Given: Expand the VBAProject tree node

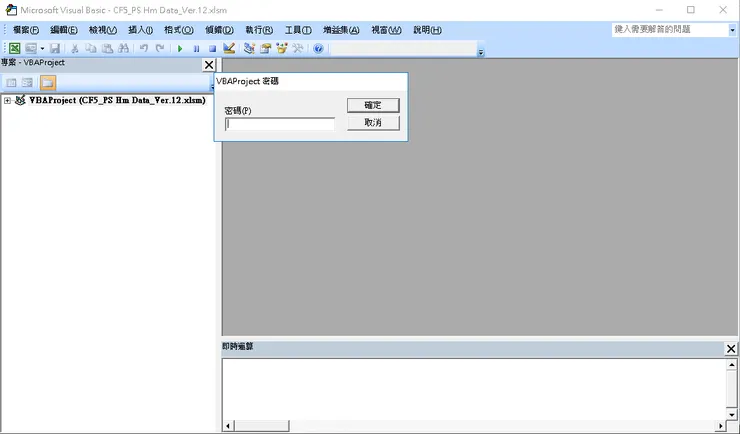Looking at the screenshot, I should pyautogui.click(x=7, y=100).
